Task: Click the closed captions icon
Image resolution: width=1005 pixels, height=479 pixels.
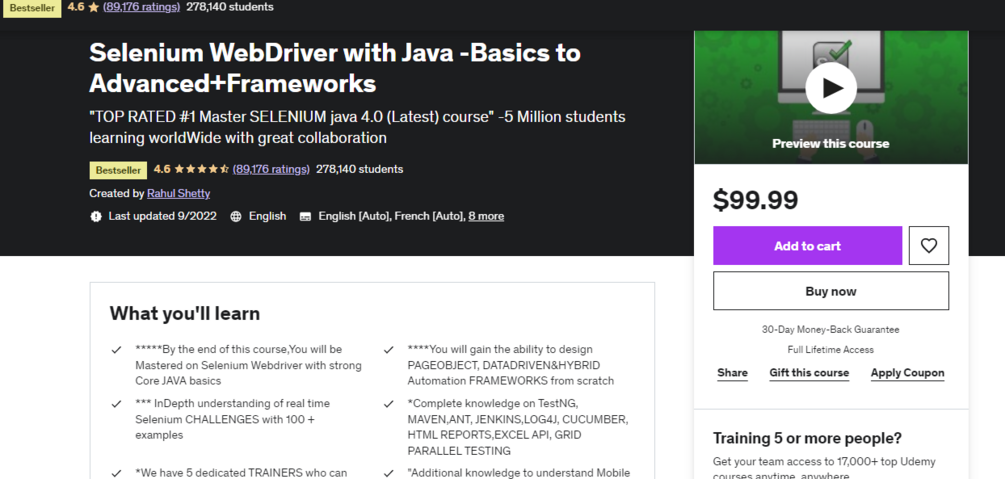Action: (306, 216)
